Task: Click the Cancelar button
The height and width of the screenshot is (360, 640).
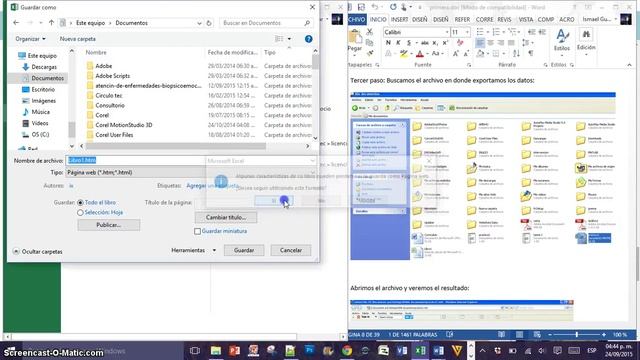Action: point(291,250)
